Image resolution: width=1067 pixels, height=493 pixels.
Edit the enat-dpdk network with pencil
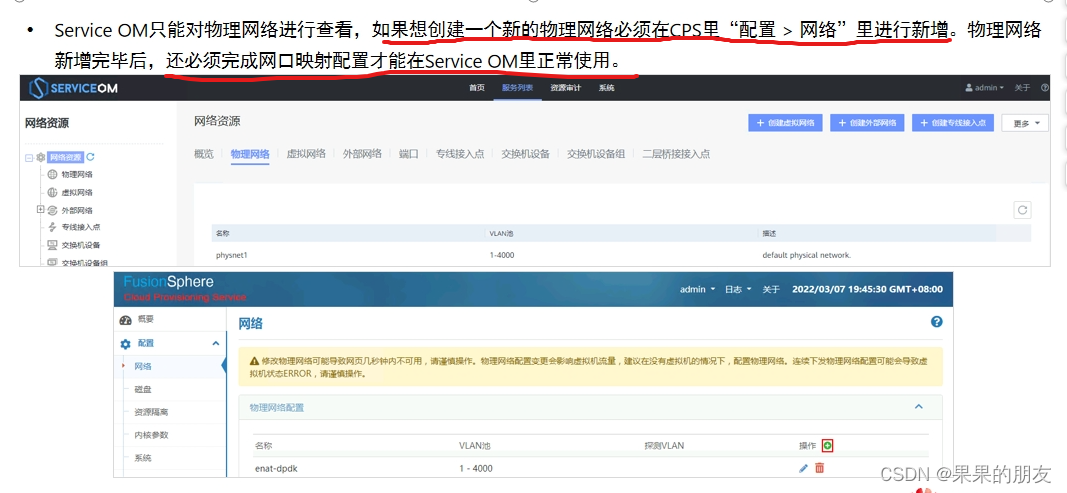(x=804, y=468)
